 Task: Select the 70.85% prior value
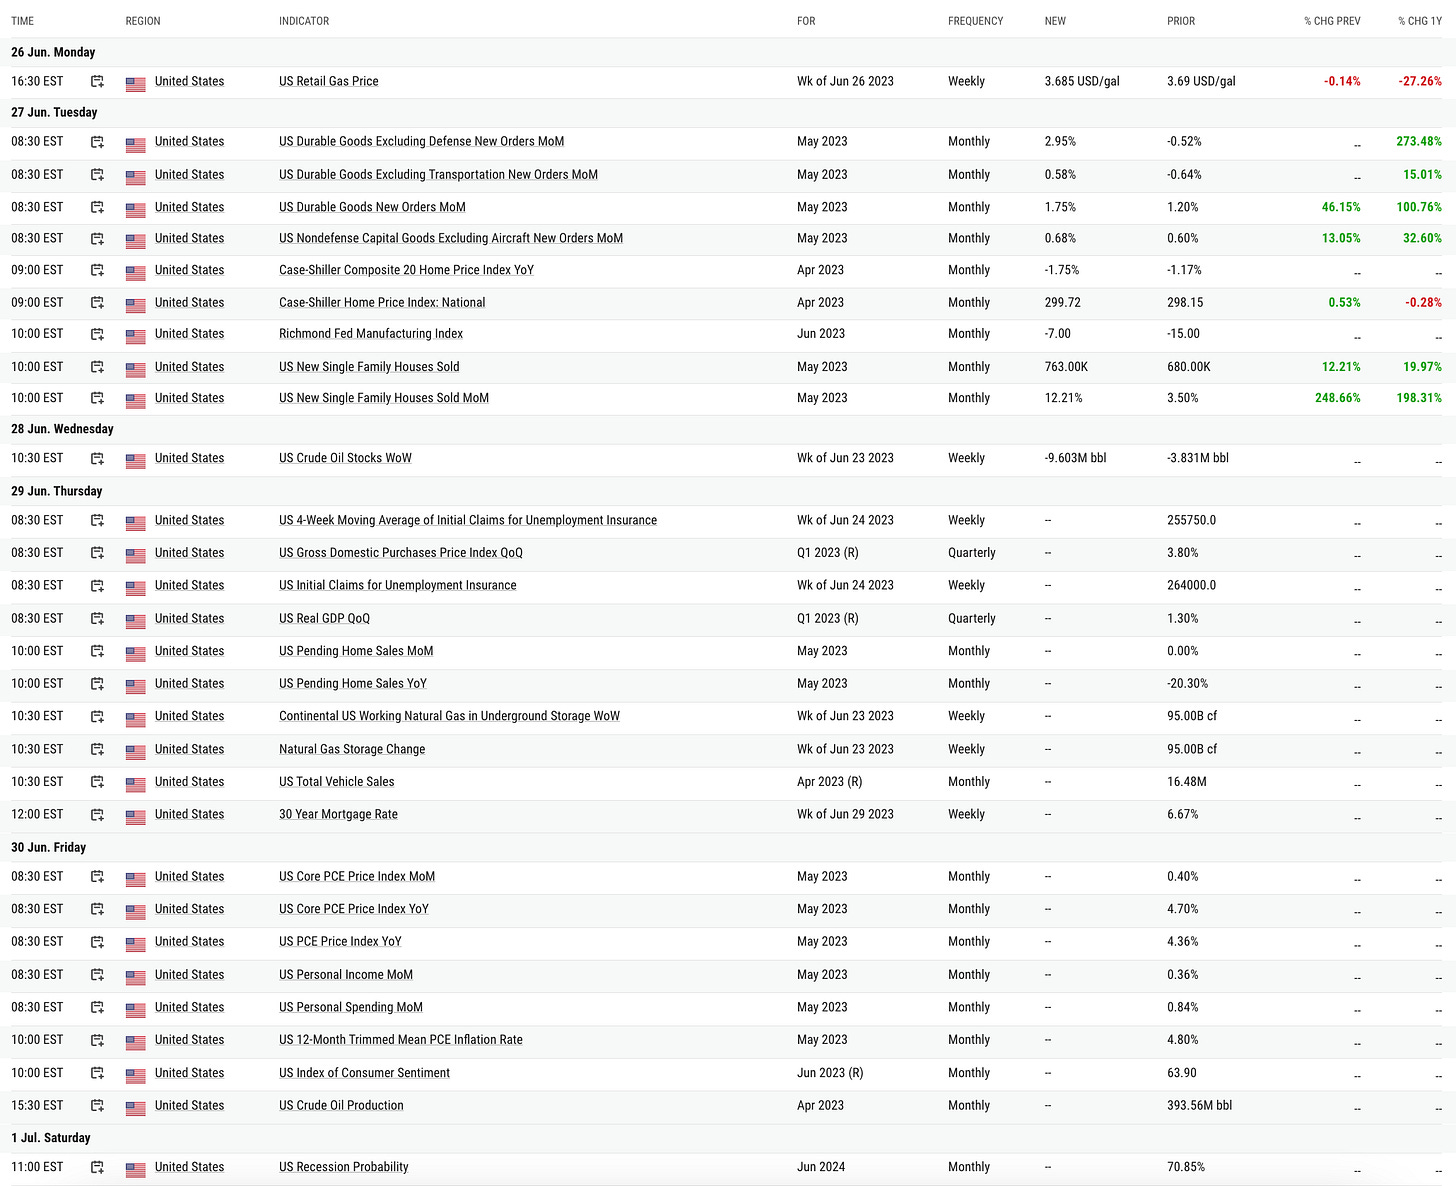(1186, 1167)
